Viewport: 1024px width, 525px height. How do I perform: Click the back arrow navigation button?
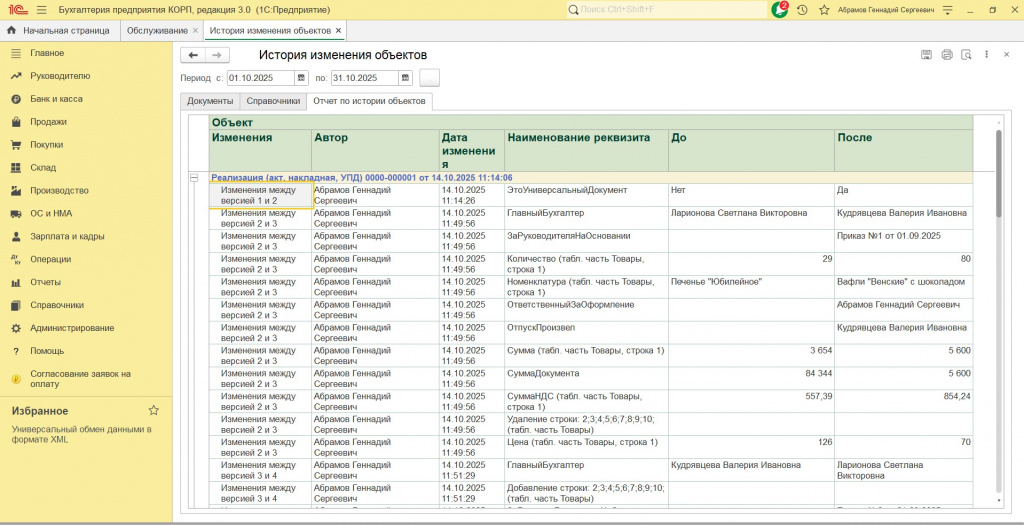point(193,55)
